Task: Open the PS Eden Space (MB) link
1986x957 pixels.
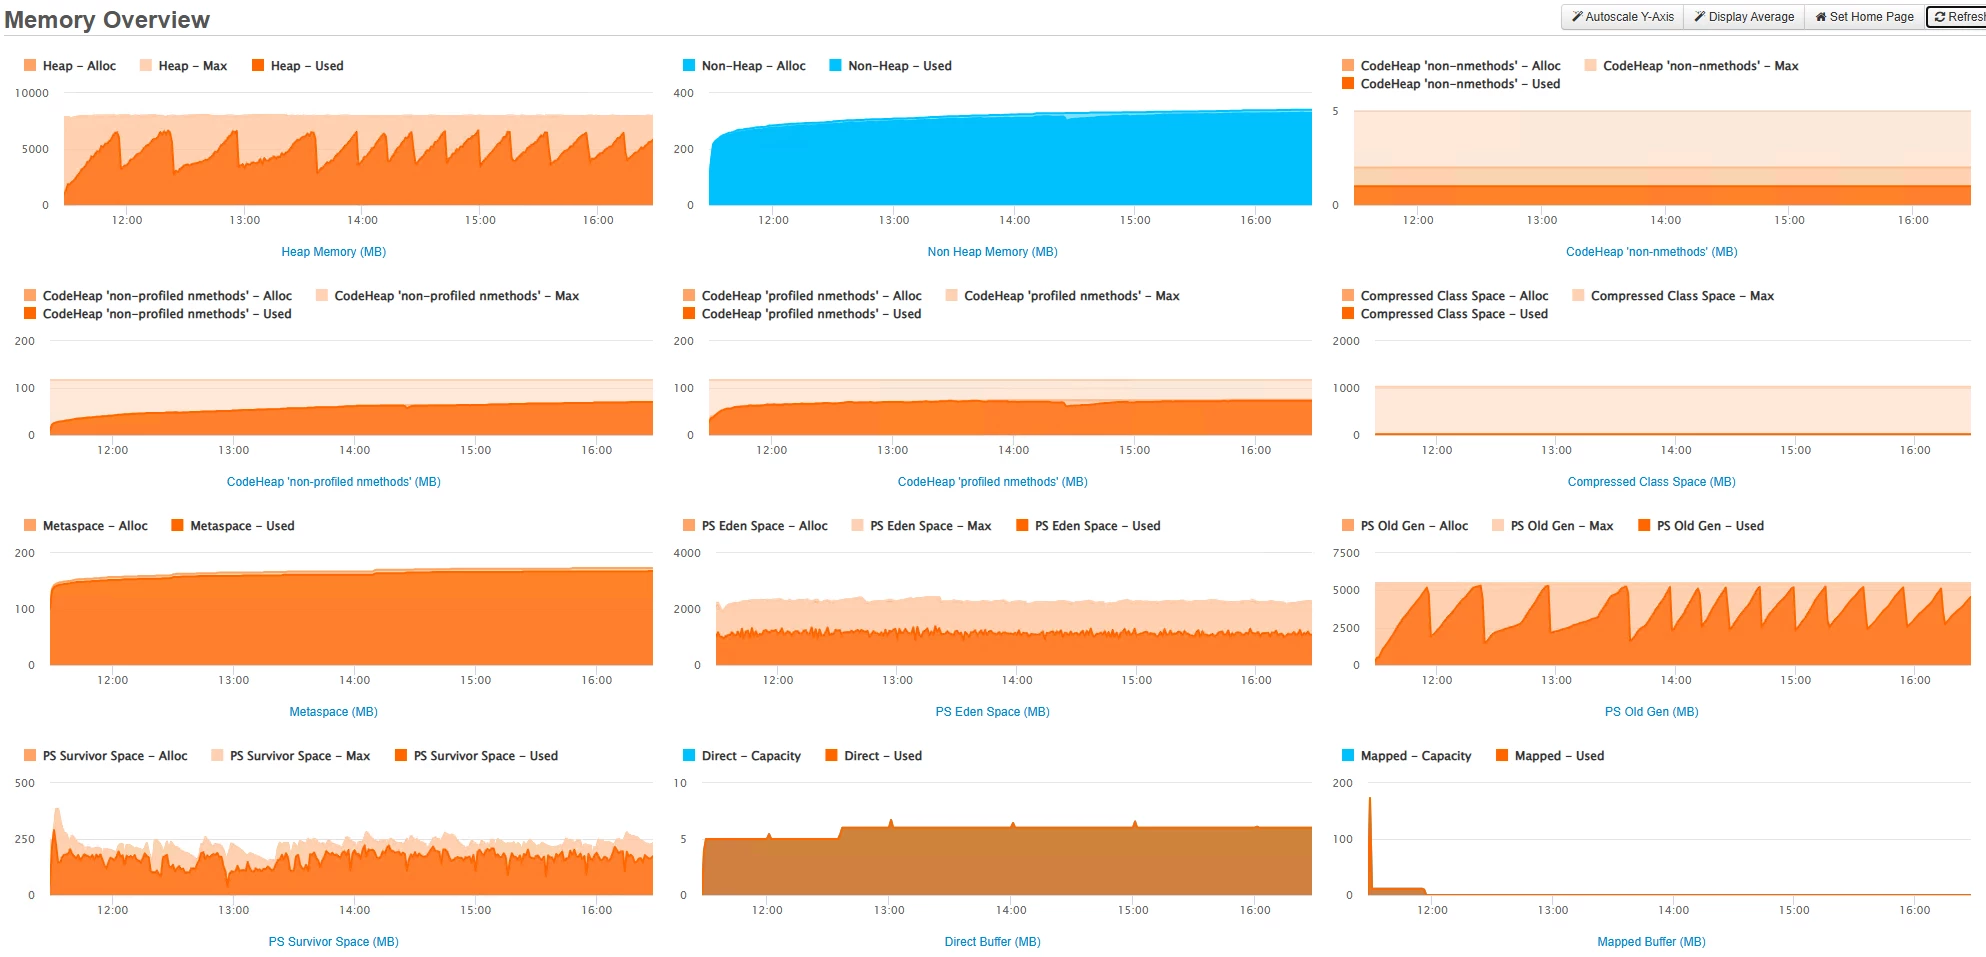Action: click(992, 712)
